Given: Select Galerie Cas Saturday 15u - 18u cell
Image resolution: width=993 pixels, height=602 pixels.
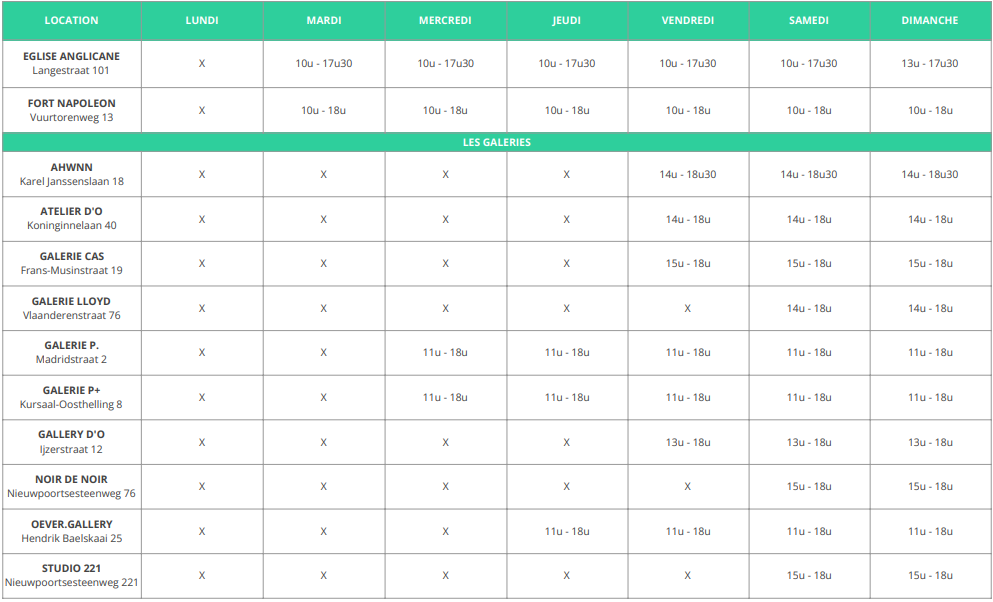Looking at the screenshot, I should point(809,263).
